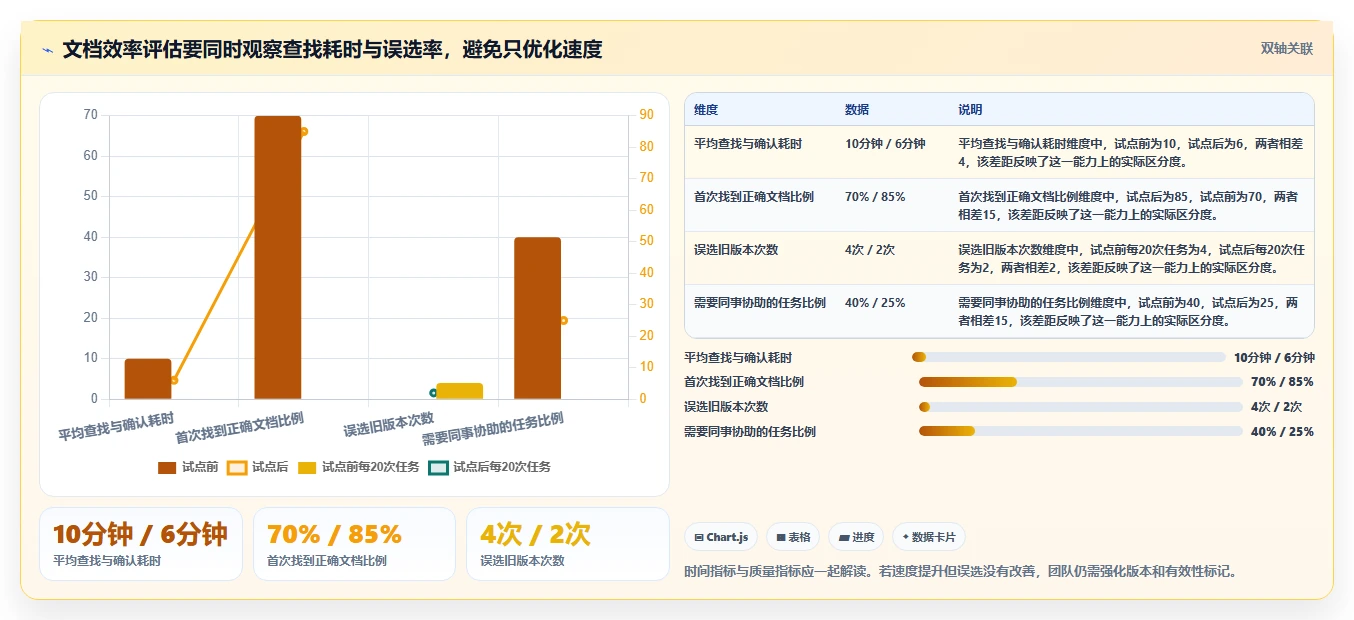Viewport: 1354px width, 620px height.
Task: Click the teal point near 误选旧版本次数
Action: (x=433, y=393)
